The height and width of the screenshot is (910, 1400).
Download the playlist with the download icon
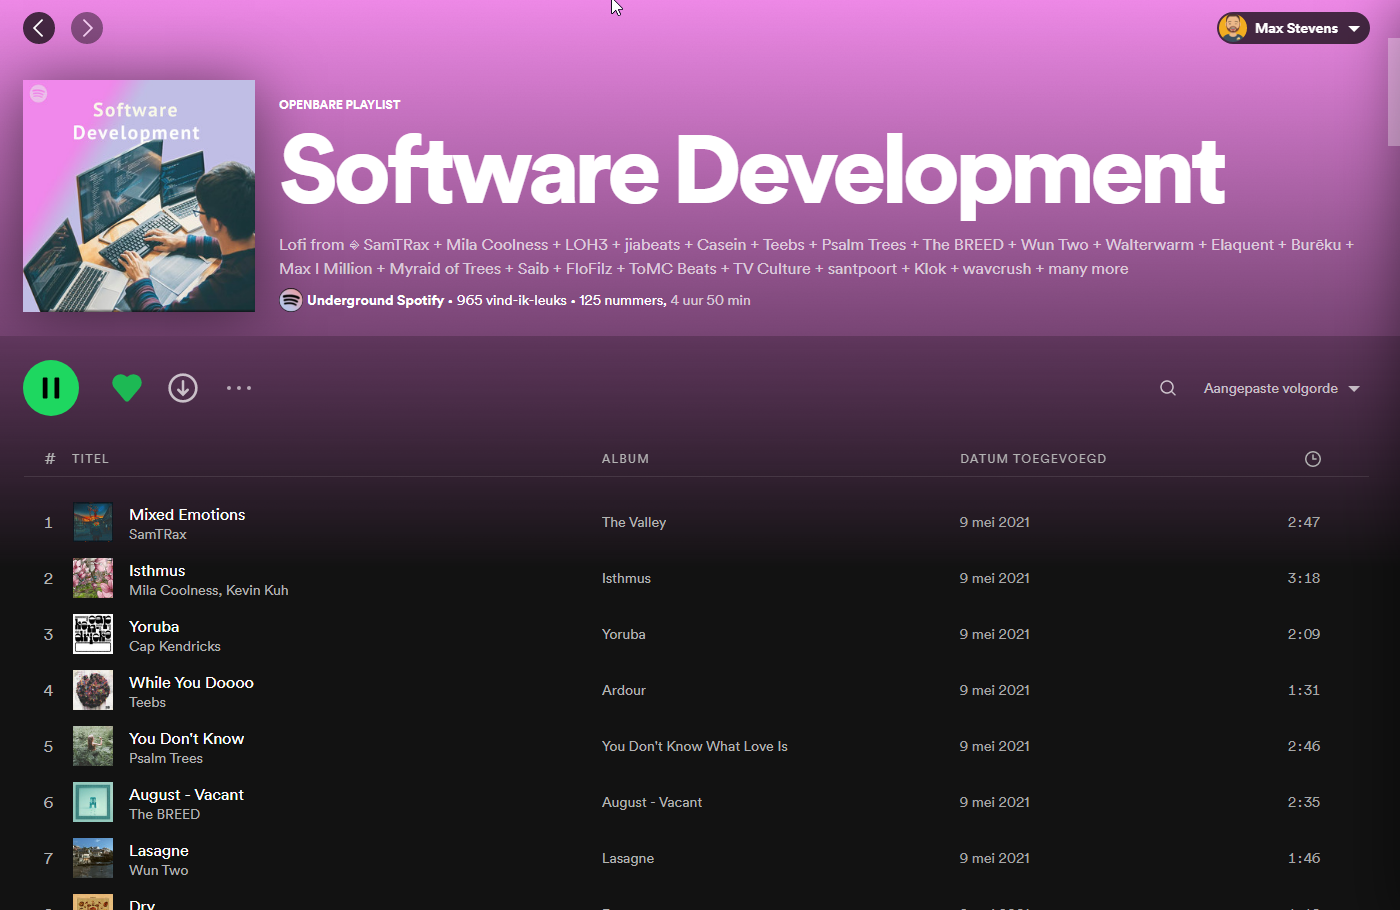point(183,388)
